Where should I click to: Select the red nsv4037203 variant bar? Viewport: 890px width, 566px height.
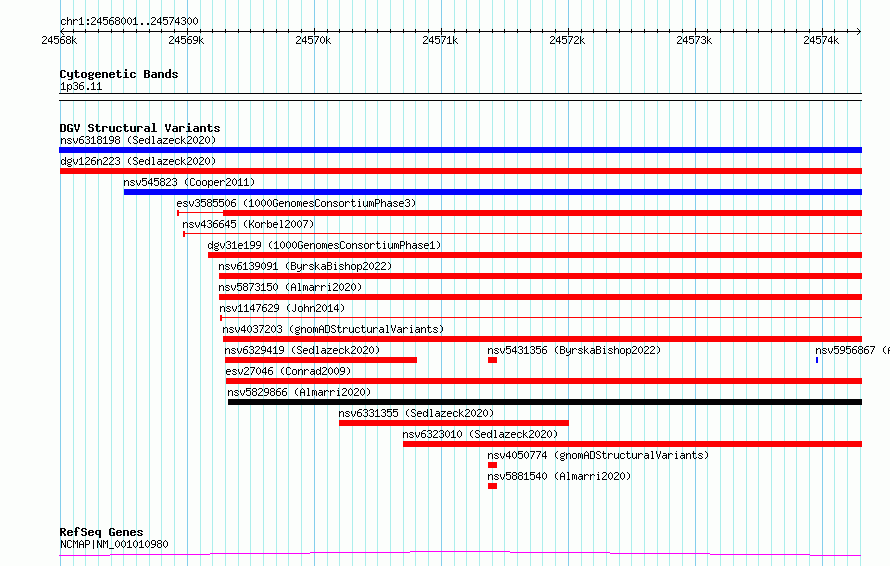(x=542, y=339)
